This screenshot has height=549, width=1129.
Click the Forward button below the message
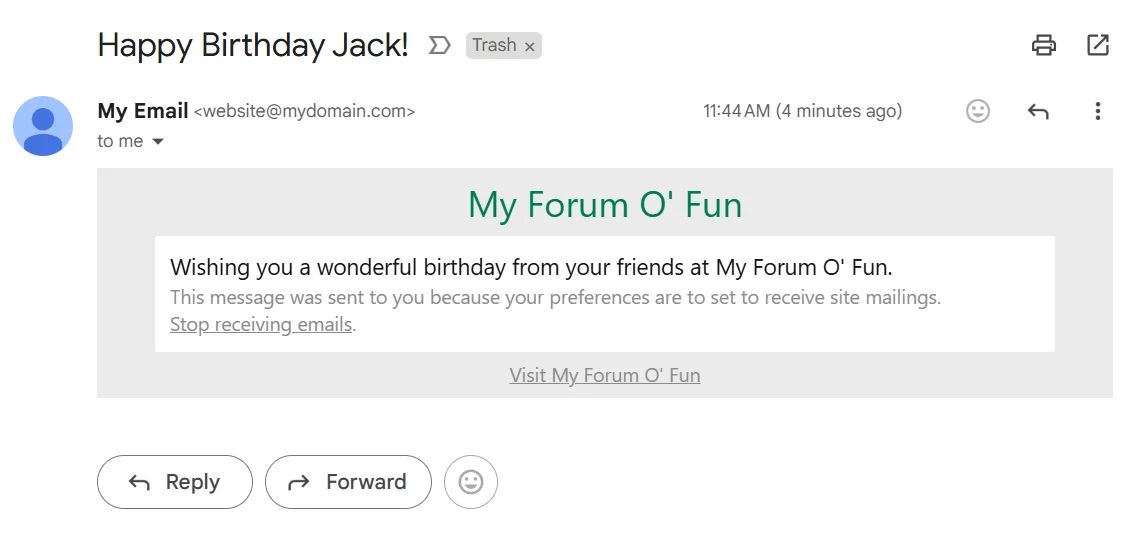(x=348, y=482)
